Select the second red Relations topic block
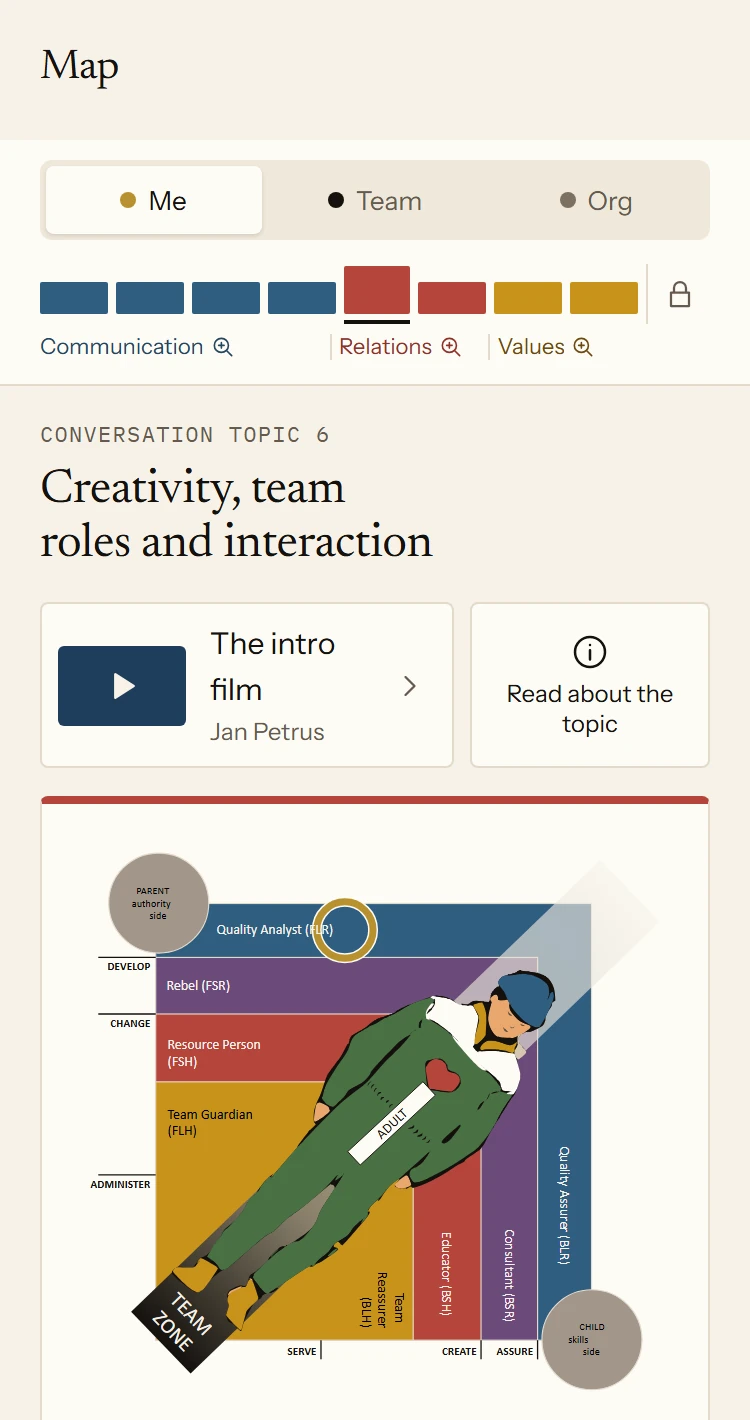Viewport: 750px width, 1420px height. [452, 298]
